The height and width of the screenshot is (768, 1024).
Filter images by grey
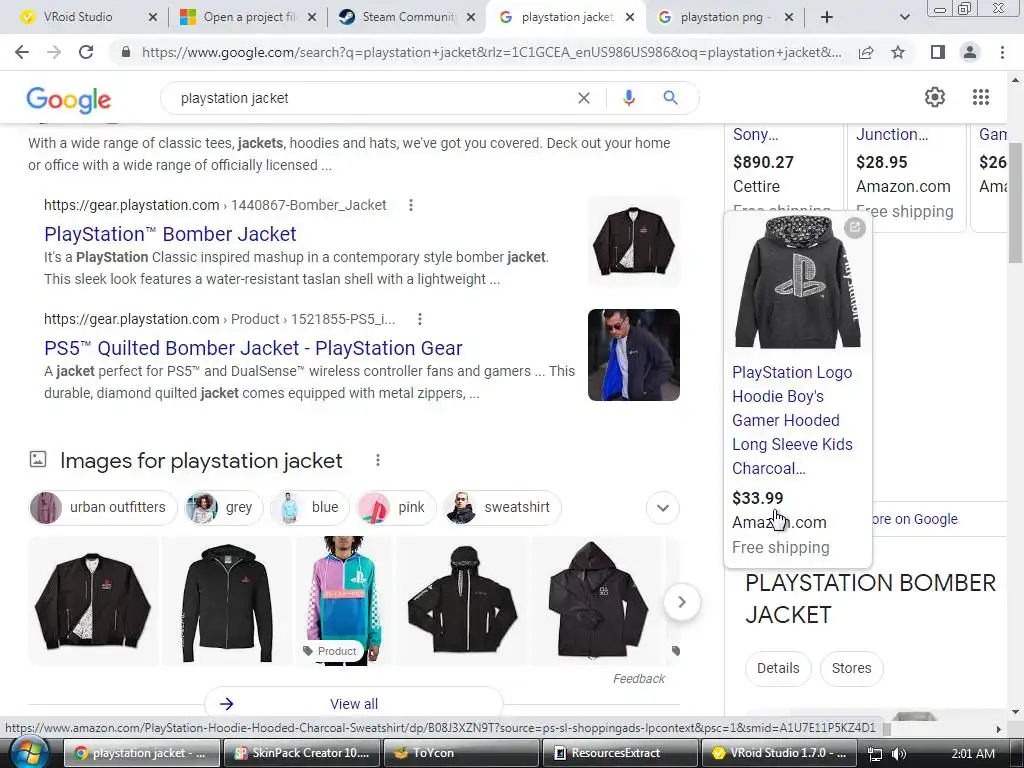click(223, 507)
